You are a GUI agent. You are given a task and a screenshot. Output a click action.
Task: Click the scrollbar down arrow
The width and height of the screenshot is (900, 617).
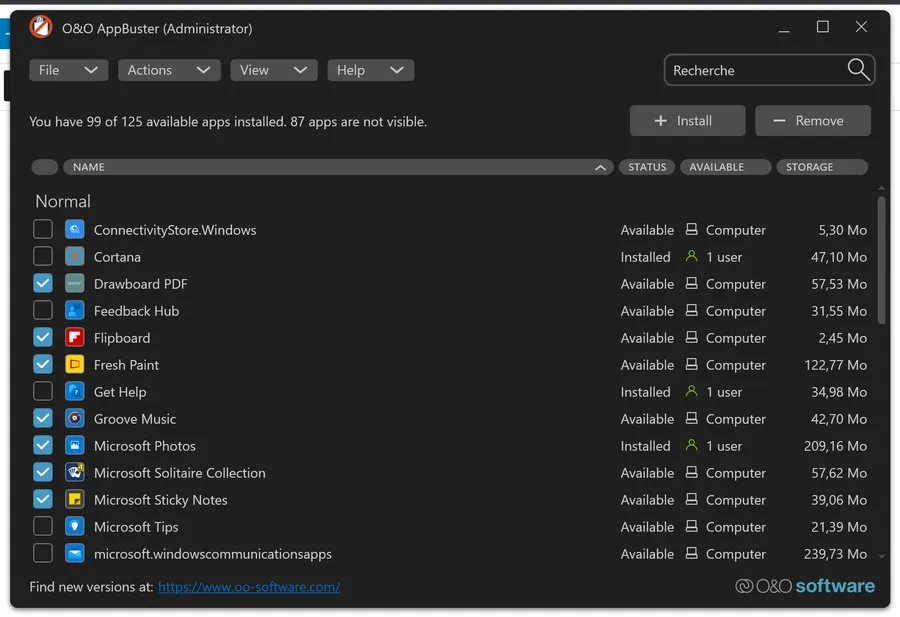[882, 556]
